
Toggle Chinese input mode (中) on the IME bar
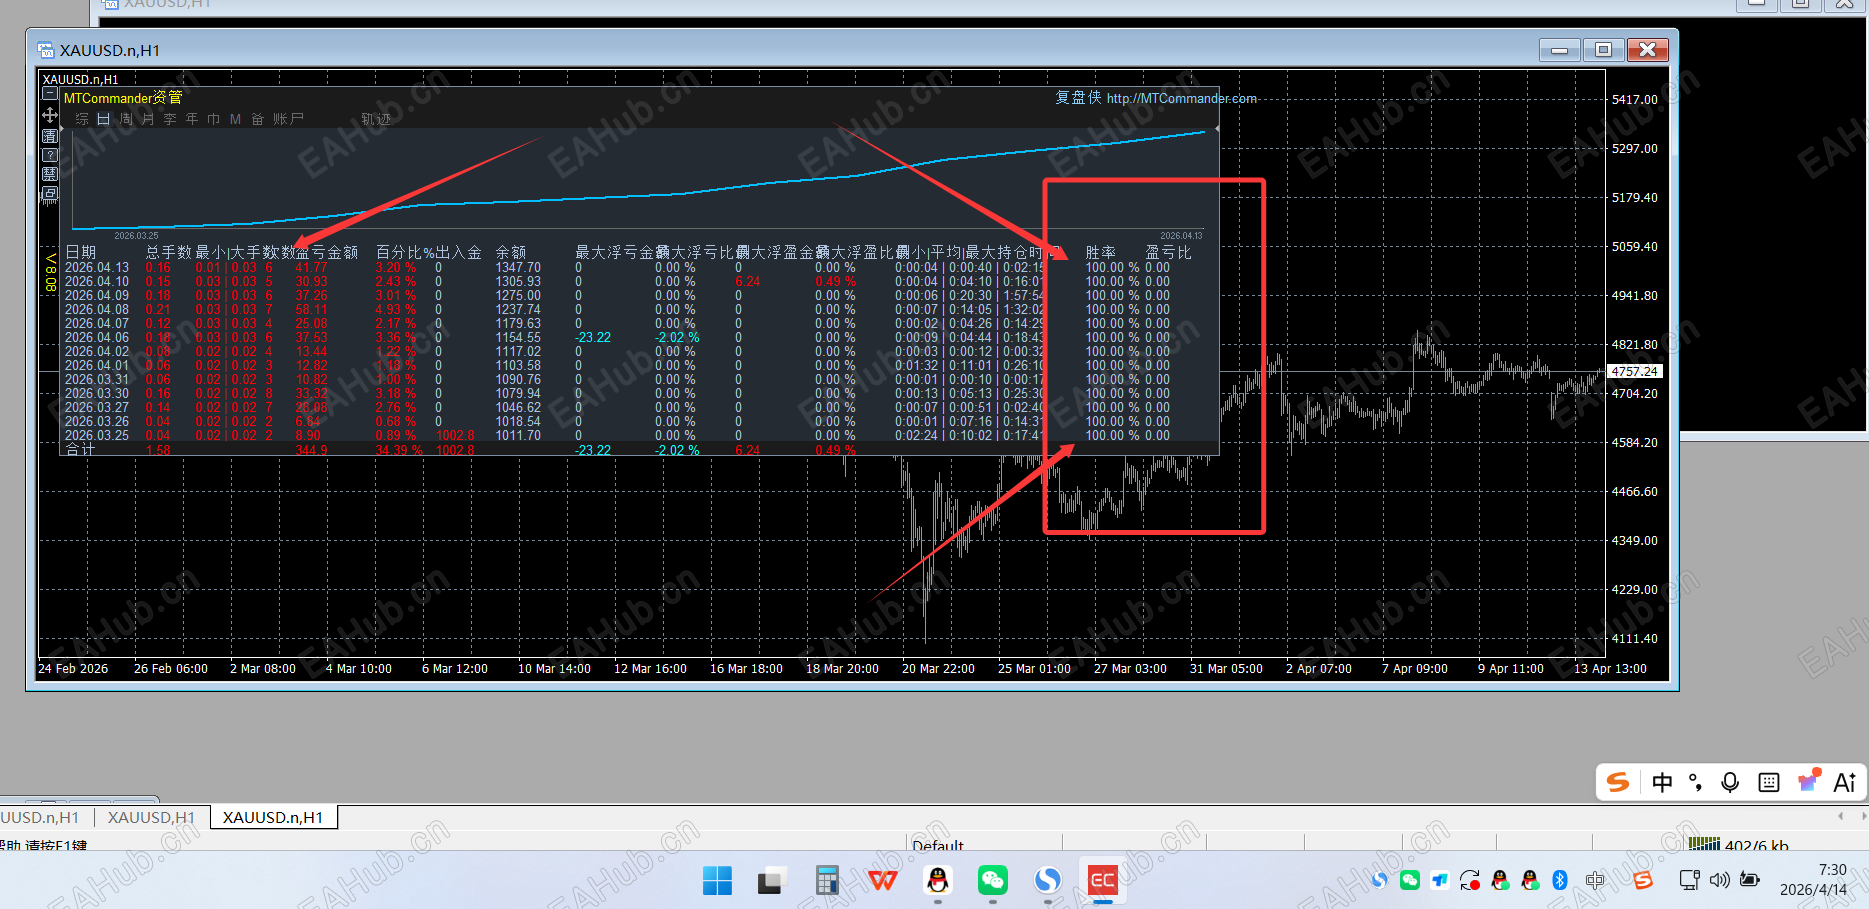click(1662, 782)
